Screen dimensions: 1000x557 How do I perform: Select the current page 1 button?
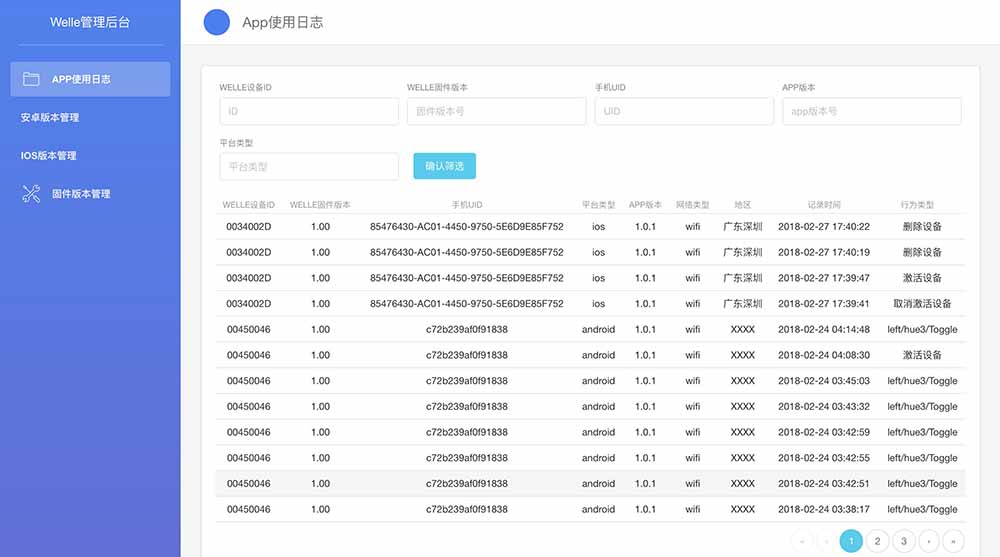coord(851,541)
